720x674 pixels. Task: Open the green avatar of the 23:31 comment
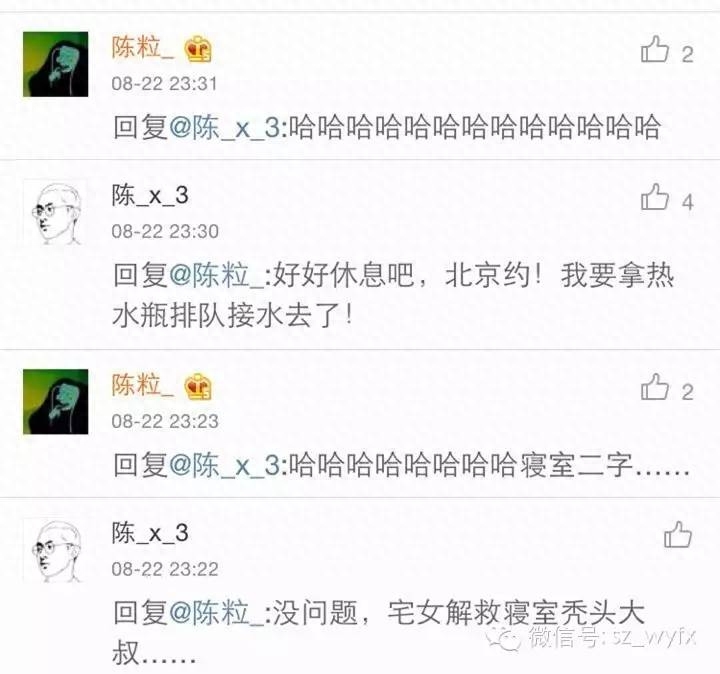coord(56,64)
